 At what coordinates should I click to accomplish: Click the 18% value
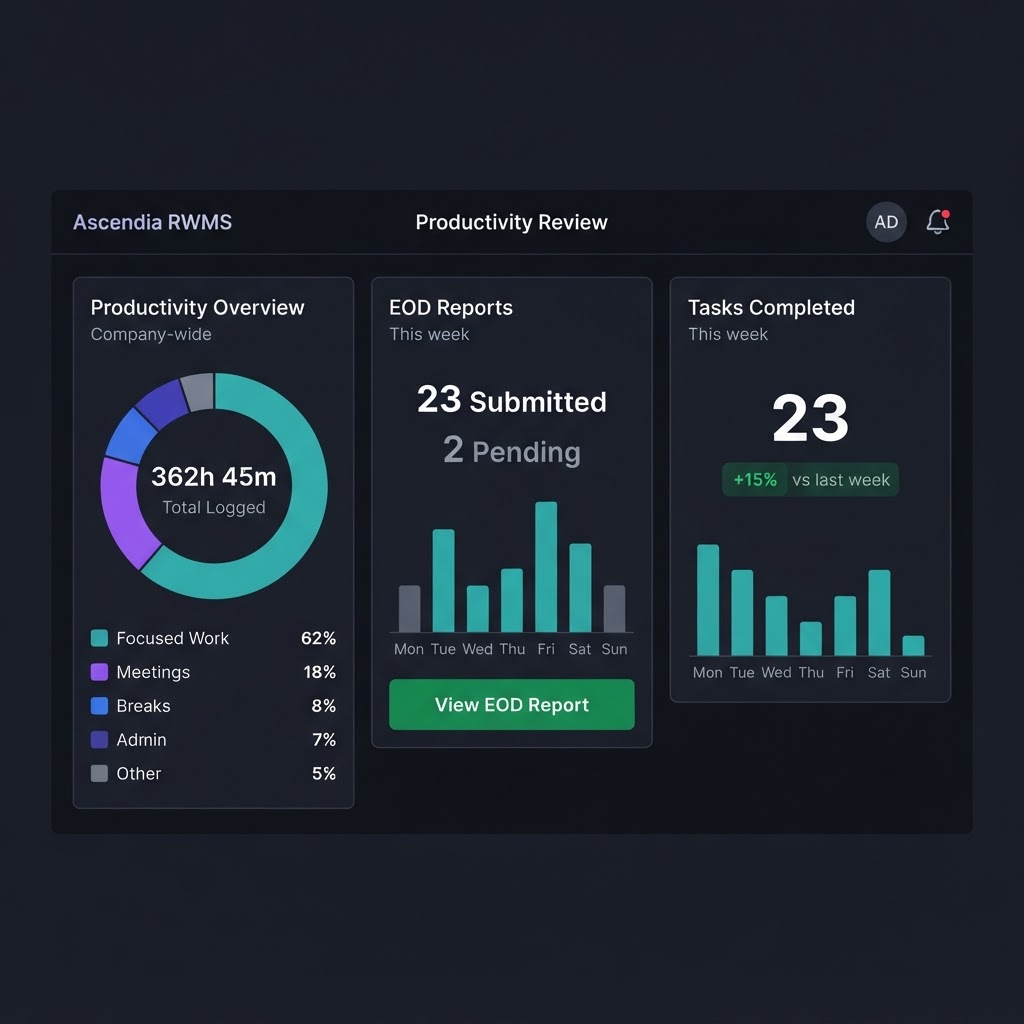(319, 672)
